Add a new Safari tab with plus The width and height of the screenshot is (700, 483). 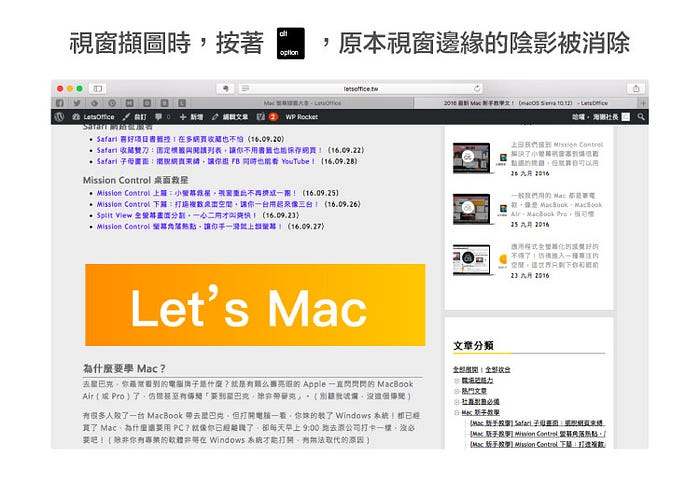click(643, 103)
